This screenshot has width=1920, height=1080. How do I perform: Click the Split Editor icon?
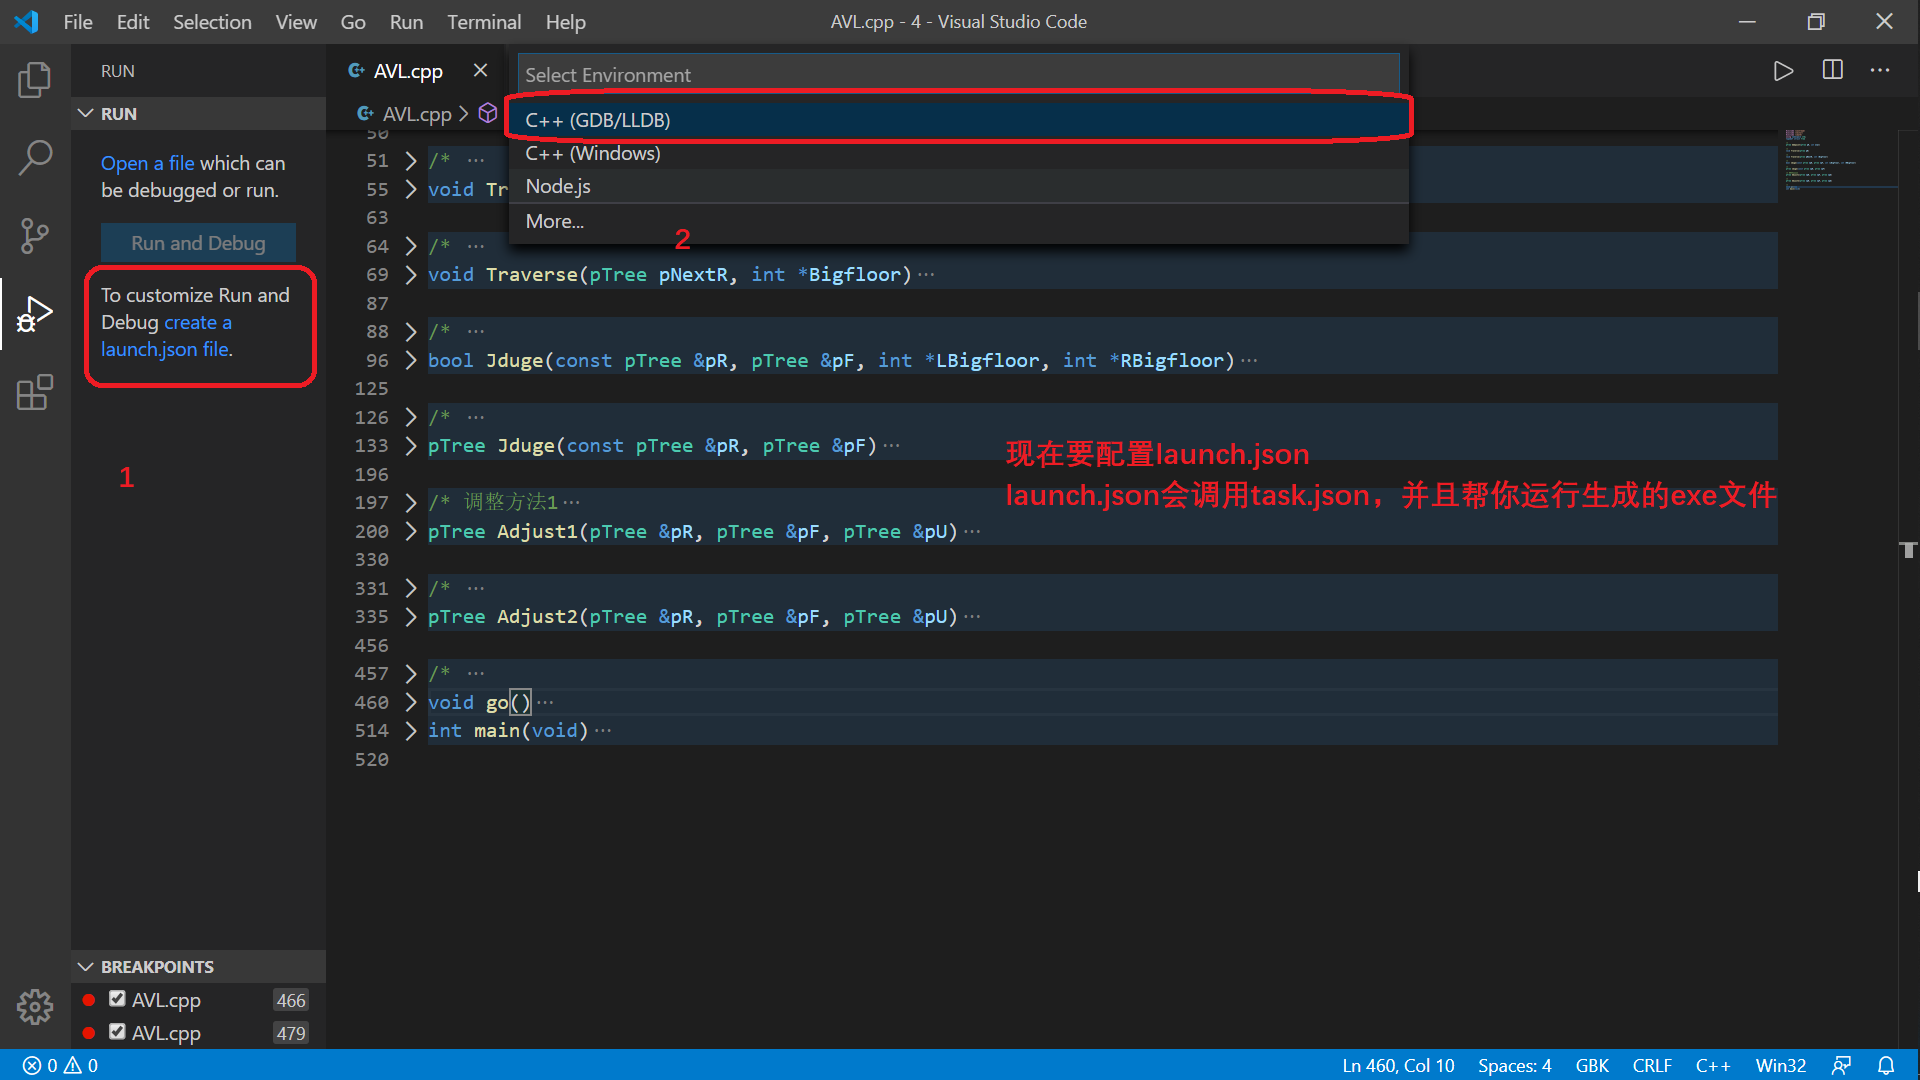pyautogui.click(x=1832, y=71)
